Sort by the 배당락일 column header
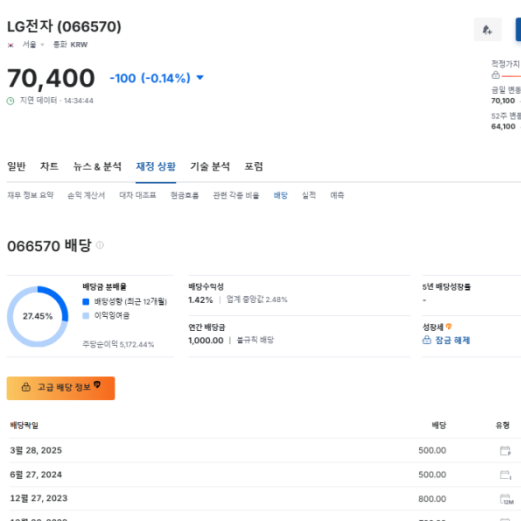Screen dimensions: 521x521 pos(24,425)
